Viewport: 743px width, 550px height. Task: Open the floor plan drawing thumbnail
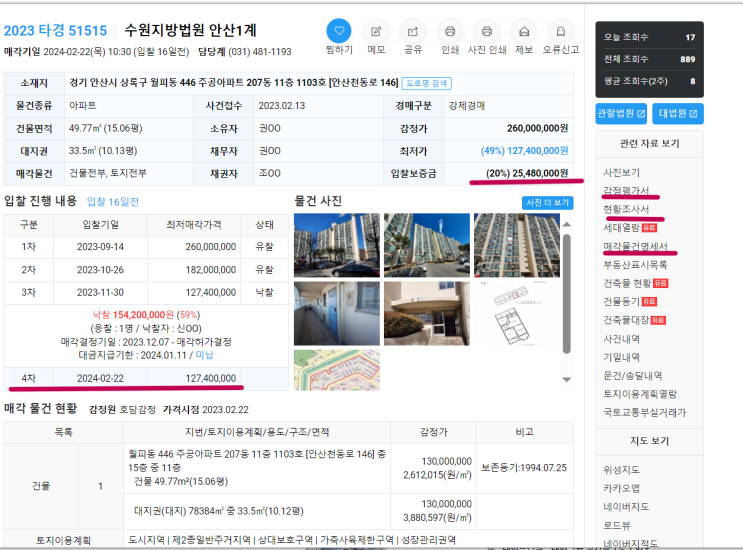coord(517,314)
